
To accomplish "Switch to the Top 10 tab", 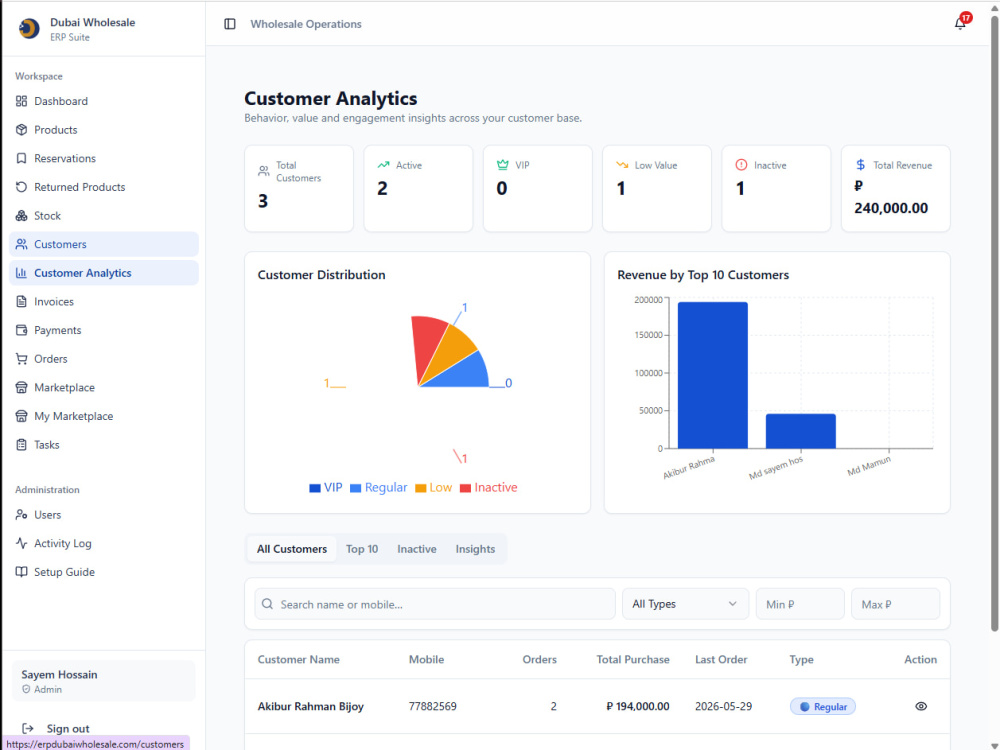I will tap(362, 549).
